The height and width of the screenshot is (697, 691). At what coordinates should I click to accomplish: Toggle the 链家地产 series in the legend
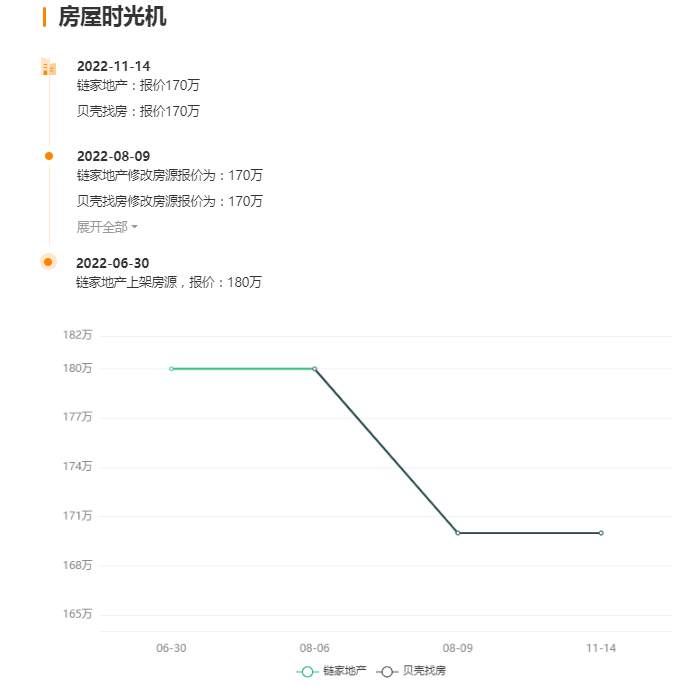[332, 671]
